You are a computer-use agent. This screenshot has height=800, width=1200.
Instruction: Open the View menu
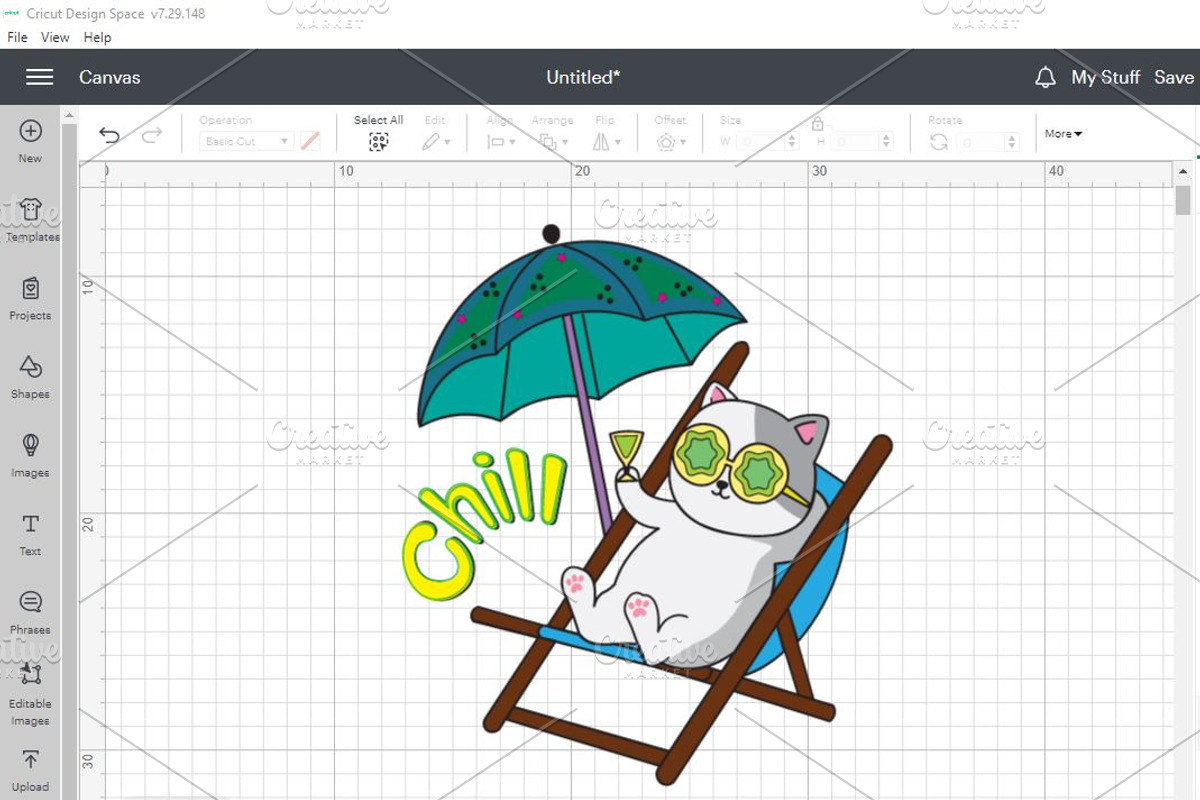point(55,37)
